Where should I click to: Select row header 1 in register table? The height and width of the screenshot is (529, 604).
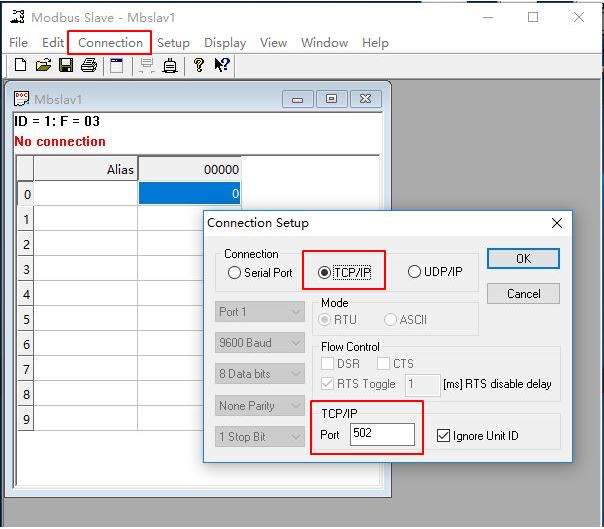[x=26, y=219]
